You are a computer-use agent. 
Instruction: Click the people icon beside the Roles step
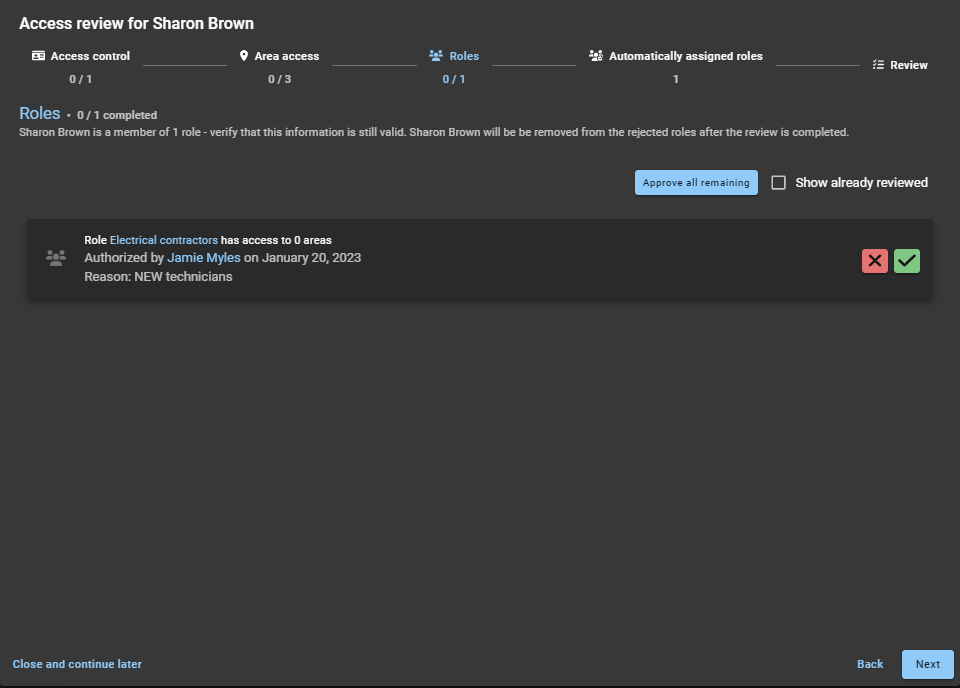coord(435,56)
